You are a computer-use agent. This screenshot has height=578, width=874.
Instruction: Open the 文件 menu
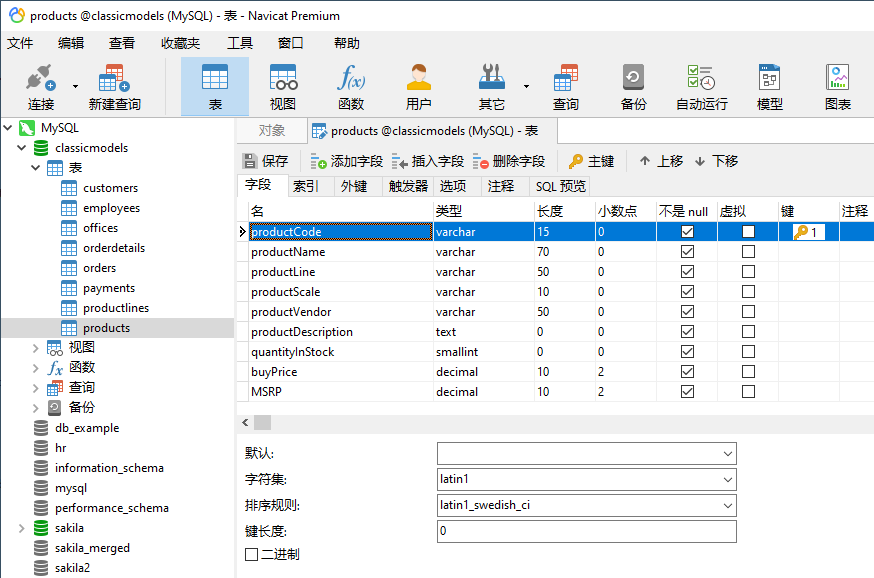click(x=20, y=43)
